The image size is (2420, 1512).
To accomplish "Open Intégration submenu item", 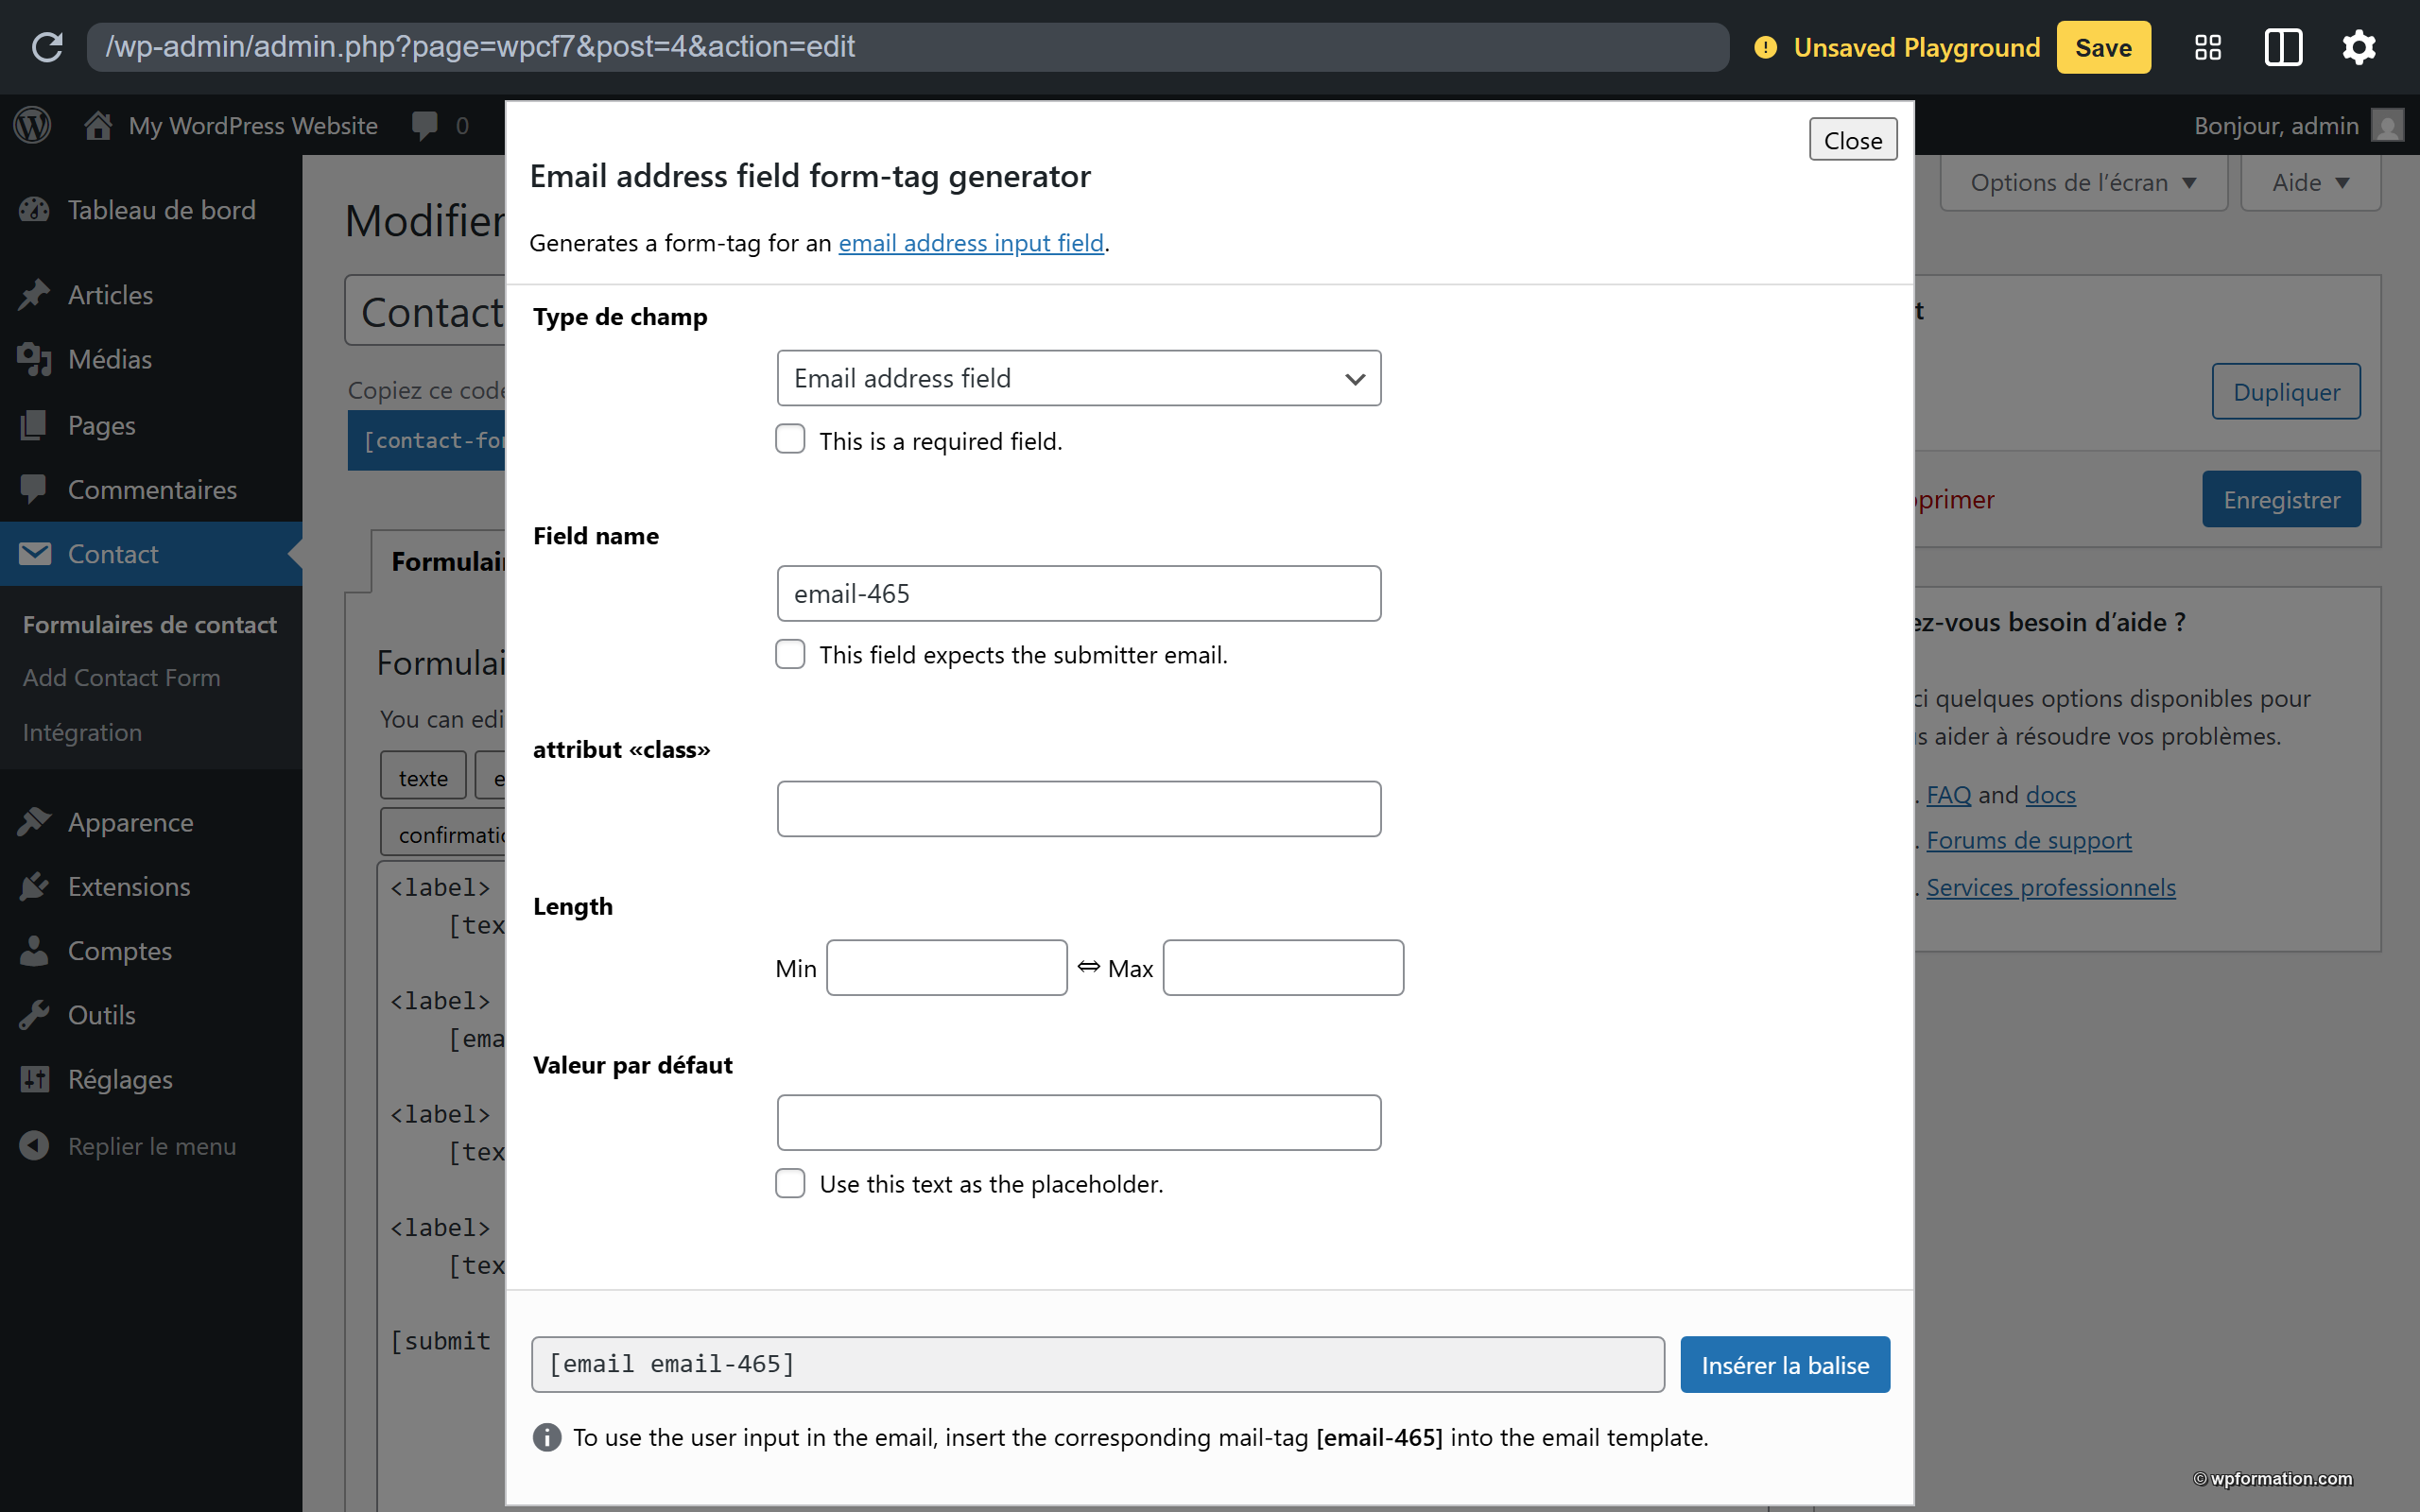I will 82,732.
